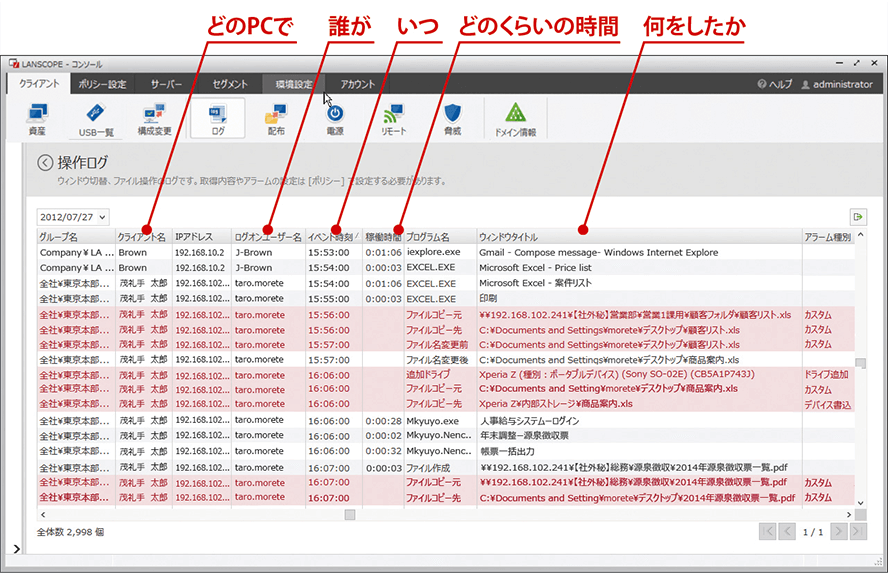
Task: Sort by イベント時刻 column header
Action: coord(334,237)
